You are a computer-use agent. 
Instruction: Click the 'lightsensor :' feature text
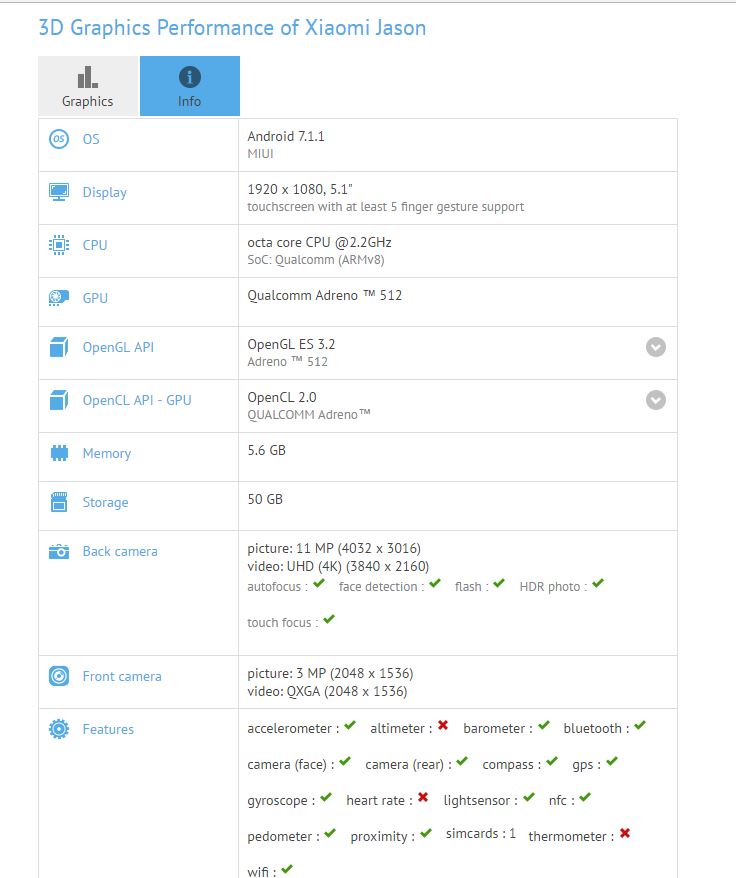coord(481,801)
